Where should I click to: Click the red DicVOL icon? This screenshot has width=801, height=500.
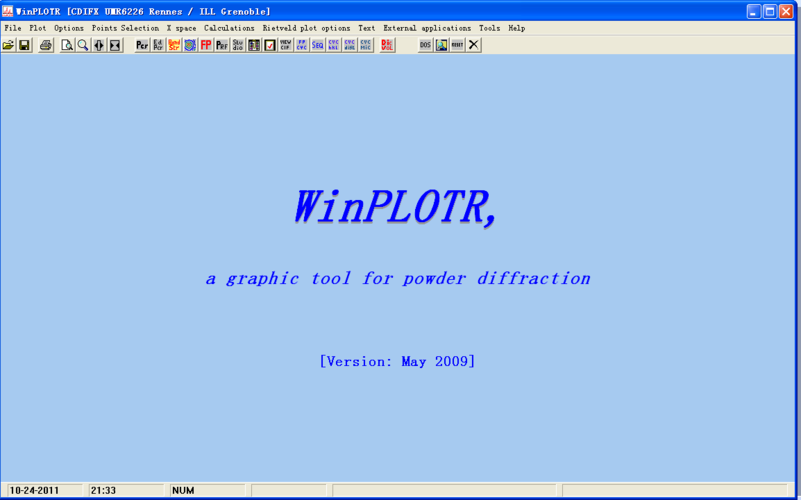tap(387, 45)
